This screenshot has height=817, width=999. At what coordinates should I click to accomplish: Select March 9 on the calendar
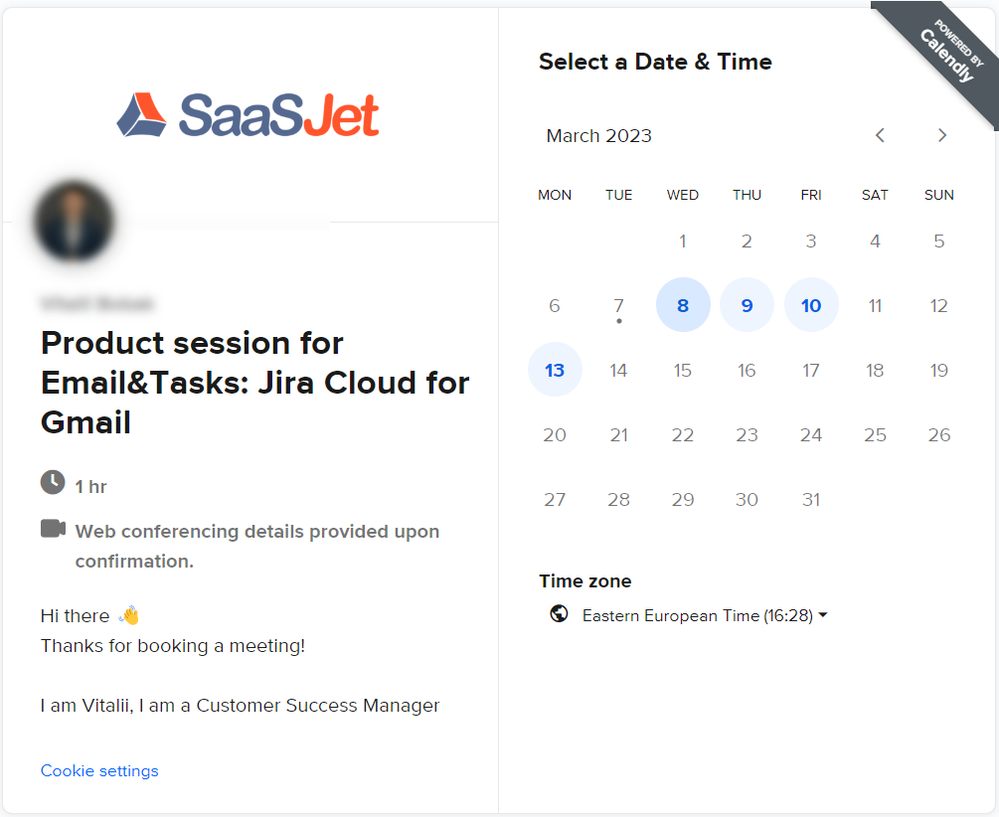747,305
